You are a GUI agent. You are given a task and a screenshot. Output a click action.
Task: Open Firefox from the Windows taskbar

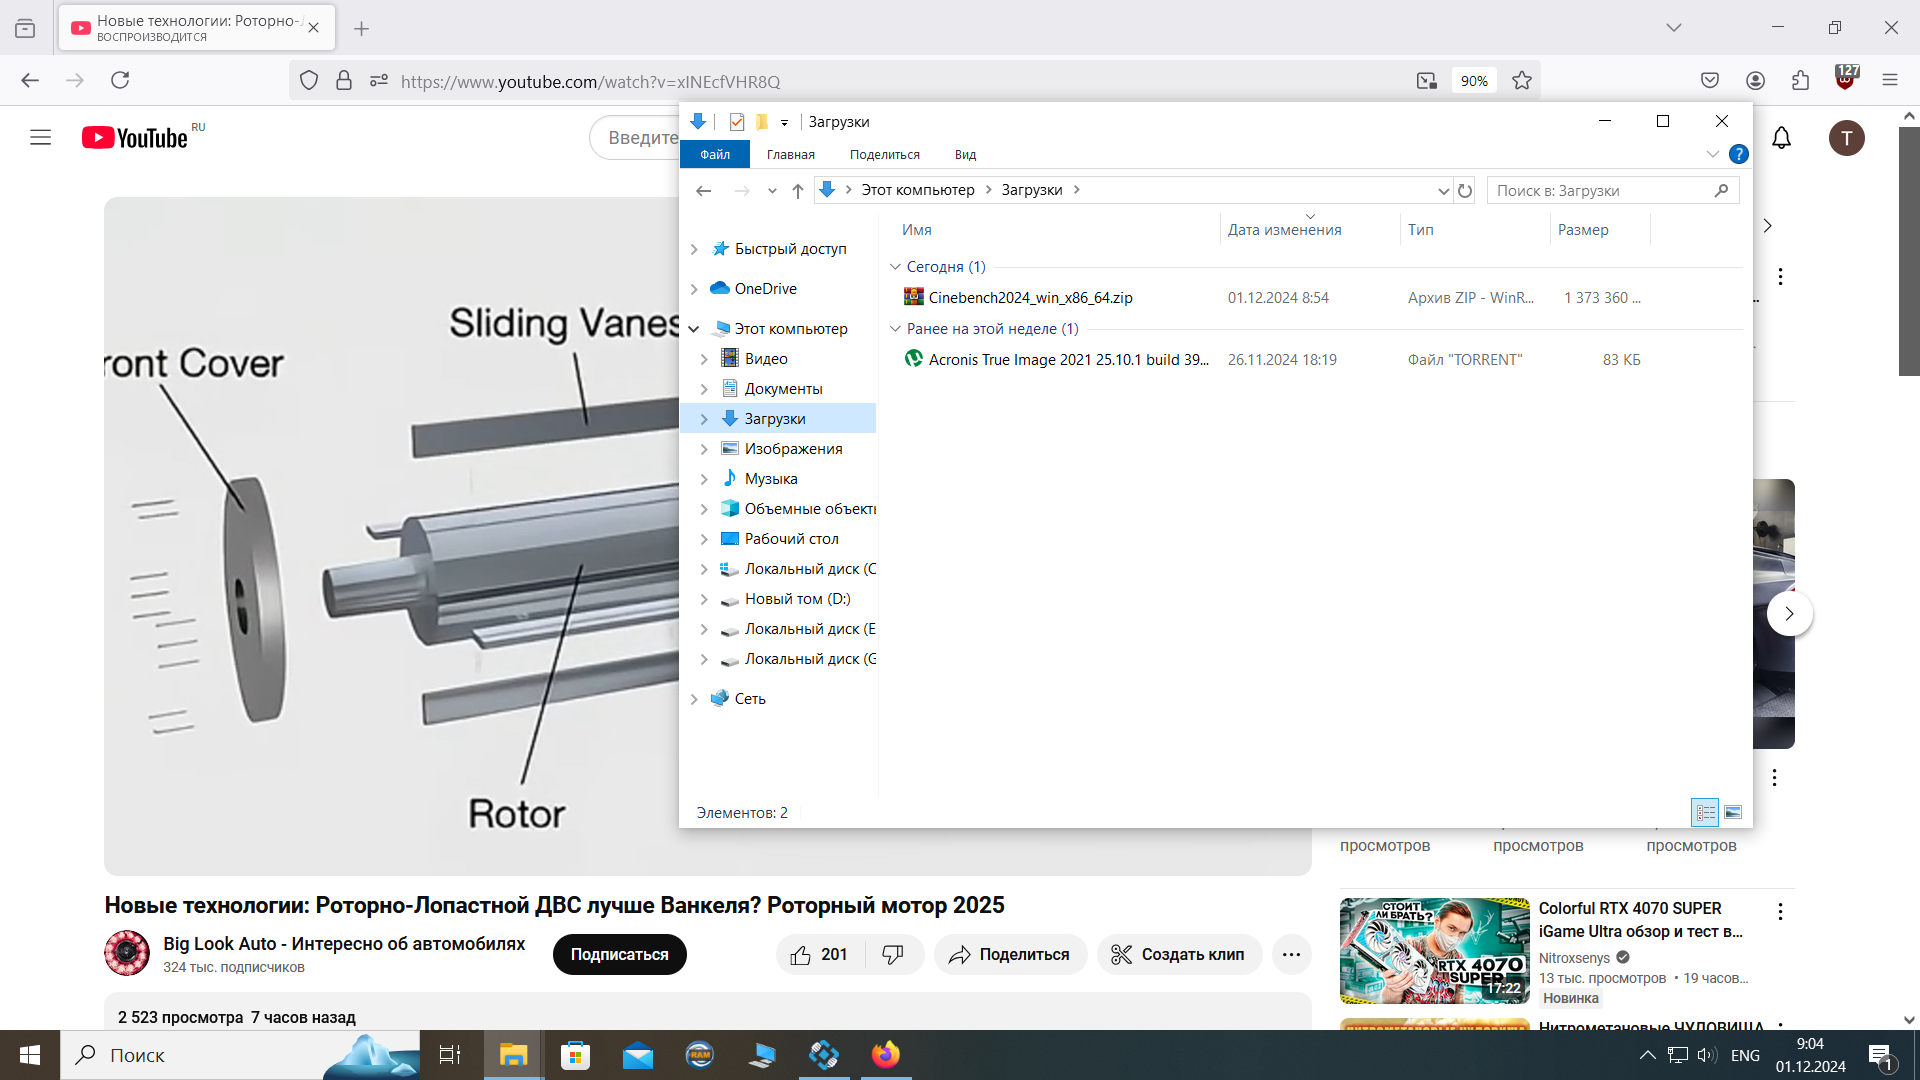[x=885, y=1055]
